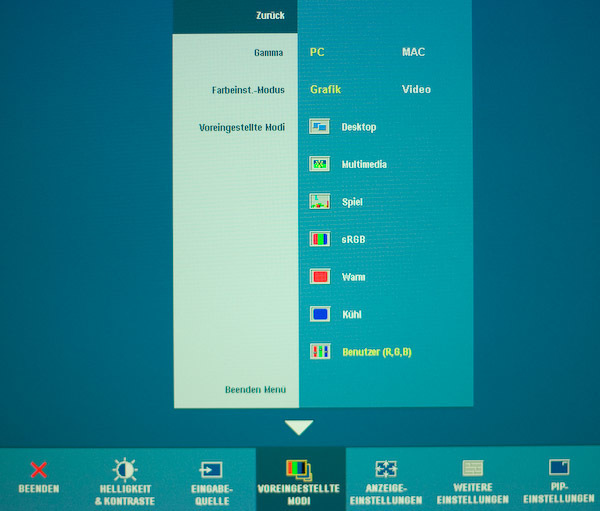The height and width of the screenshot is (511, 600).
Task: Select the blue Kühl preset icon
Action: click(x=320, y=314)
